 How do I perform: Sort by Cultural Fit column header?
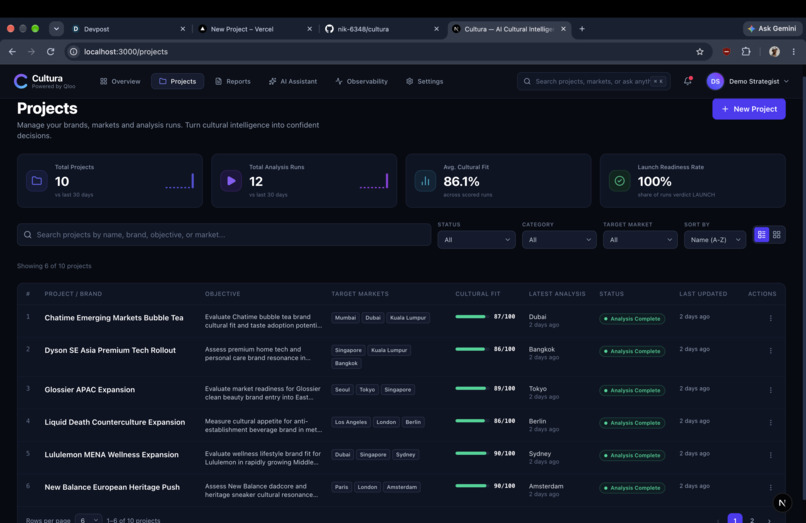click(478, 294)
